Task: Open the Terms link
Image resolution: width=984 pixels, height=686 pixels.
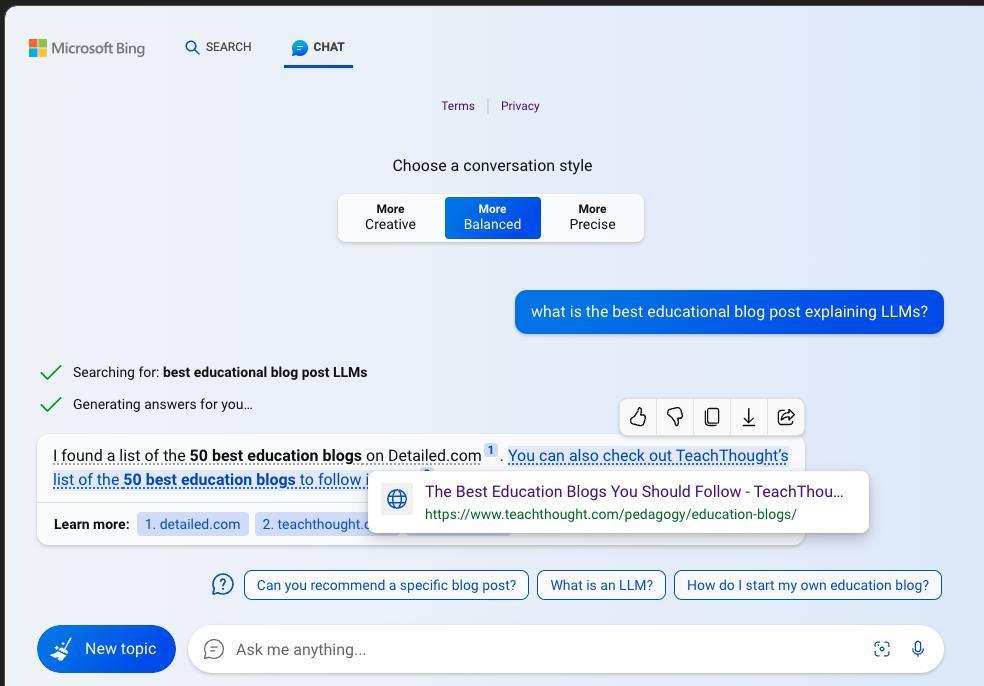Action: coord(457,106)
